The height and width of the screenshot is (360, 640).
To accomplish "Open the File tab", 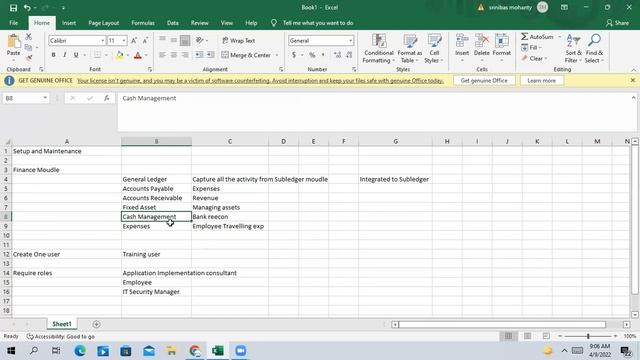I will [x=13, y=23].
